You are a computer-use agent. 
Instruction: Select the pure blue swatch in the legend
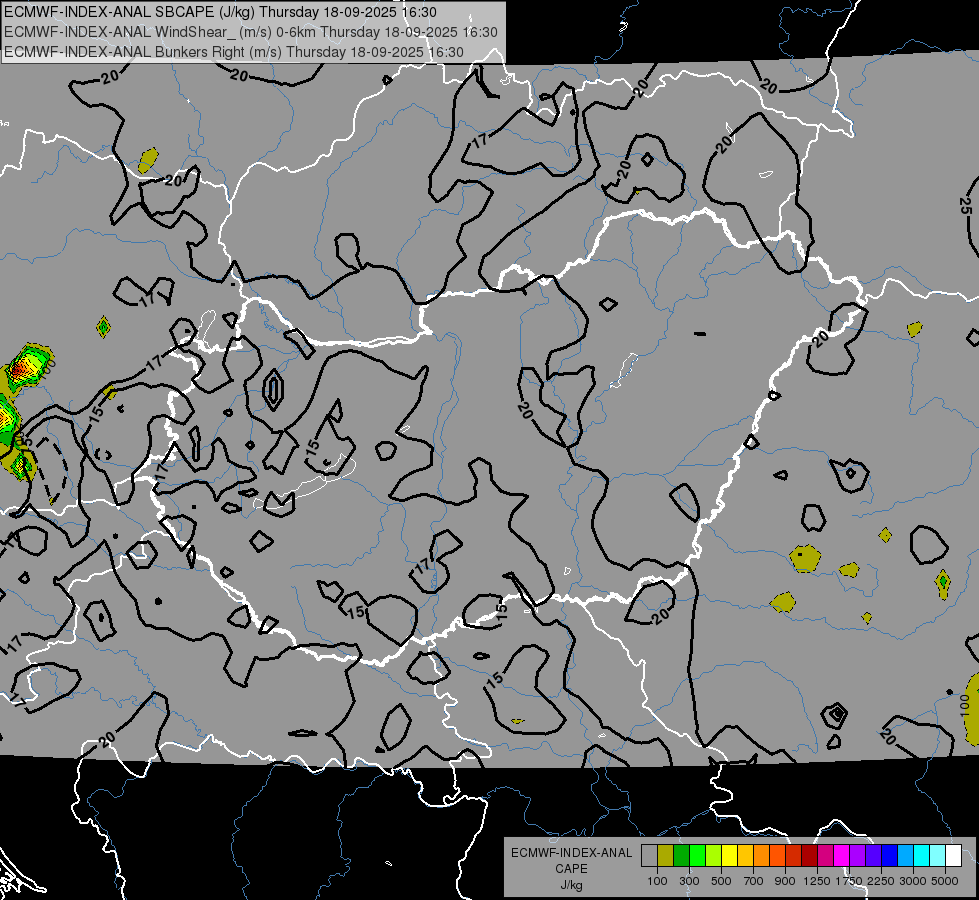(x=889, y=856)
